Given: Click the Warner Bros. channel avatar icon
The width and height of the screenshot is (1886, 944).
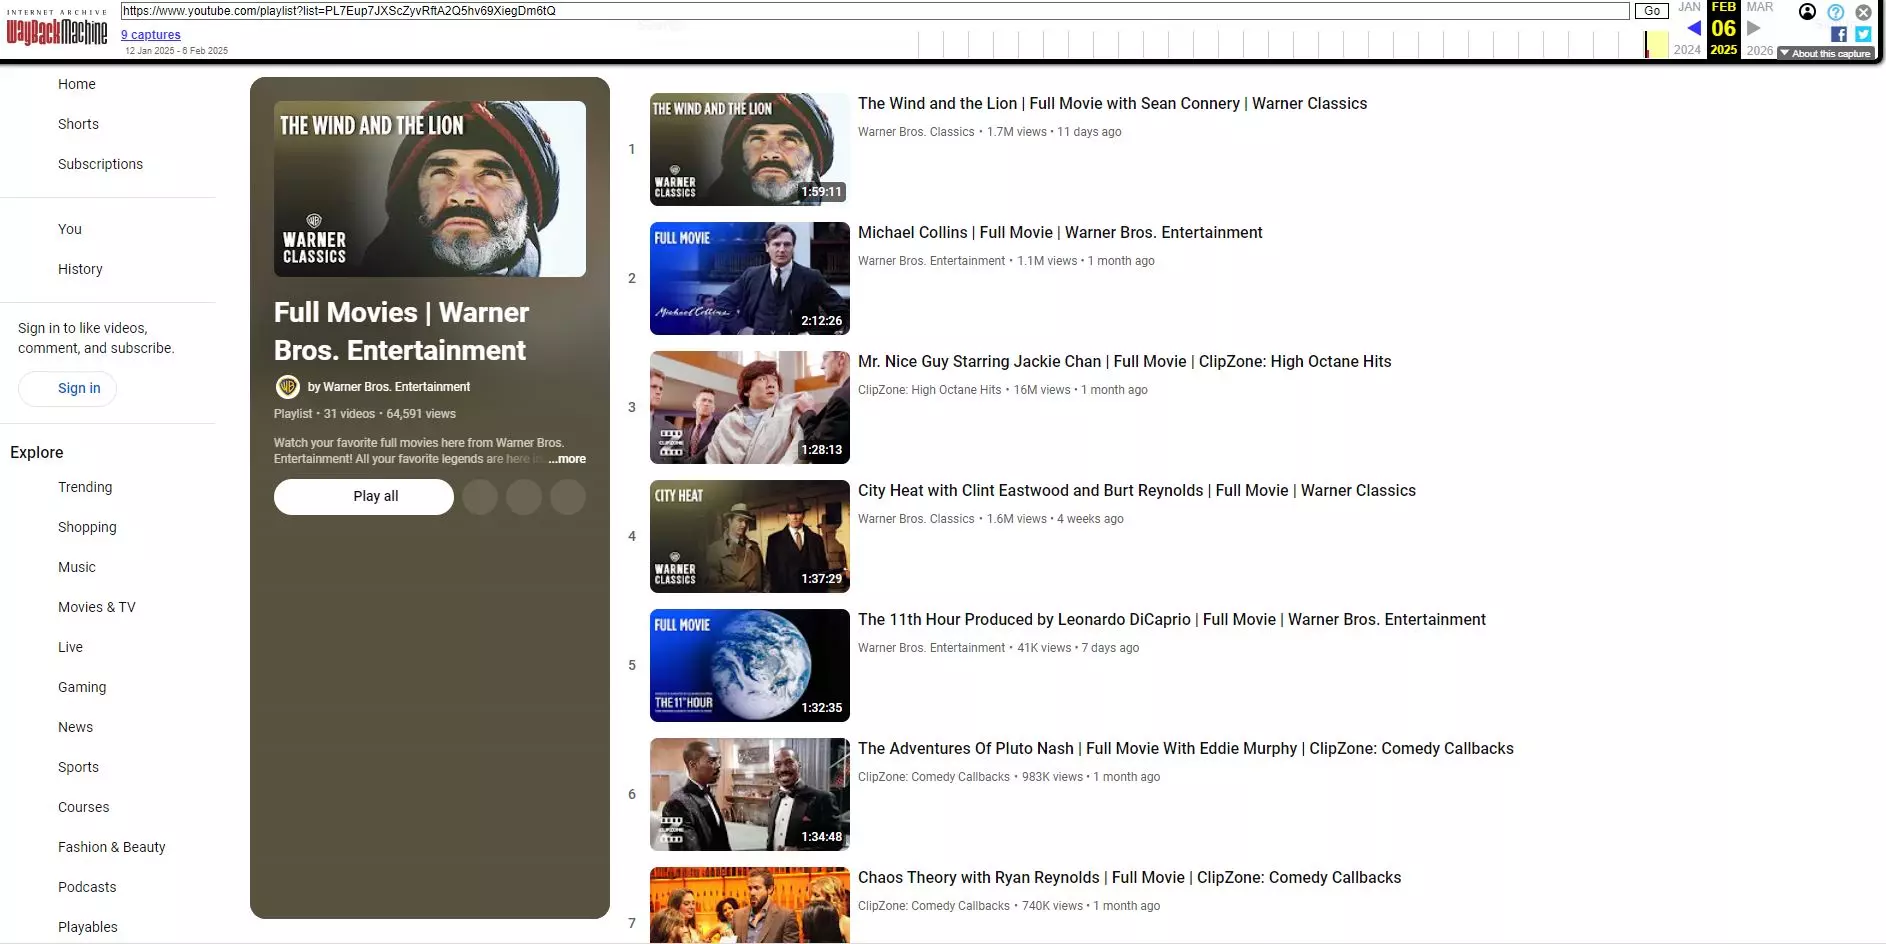Looking at the screenshot, I should 288,387.
